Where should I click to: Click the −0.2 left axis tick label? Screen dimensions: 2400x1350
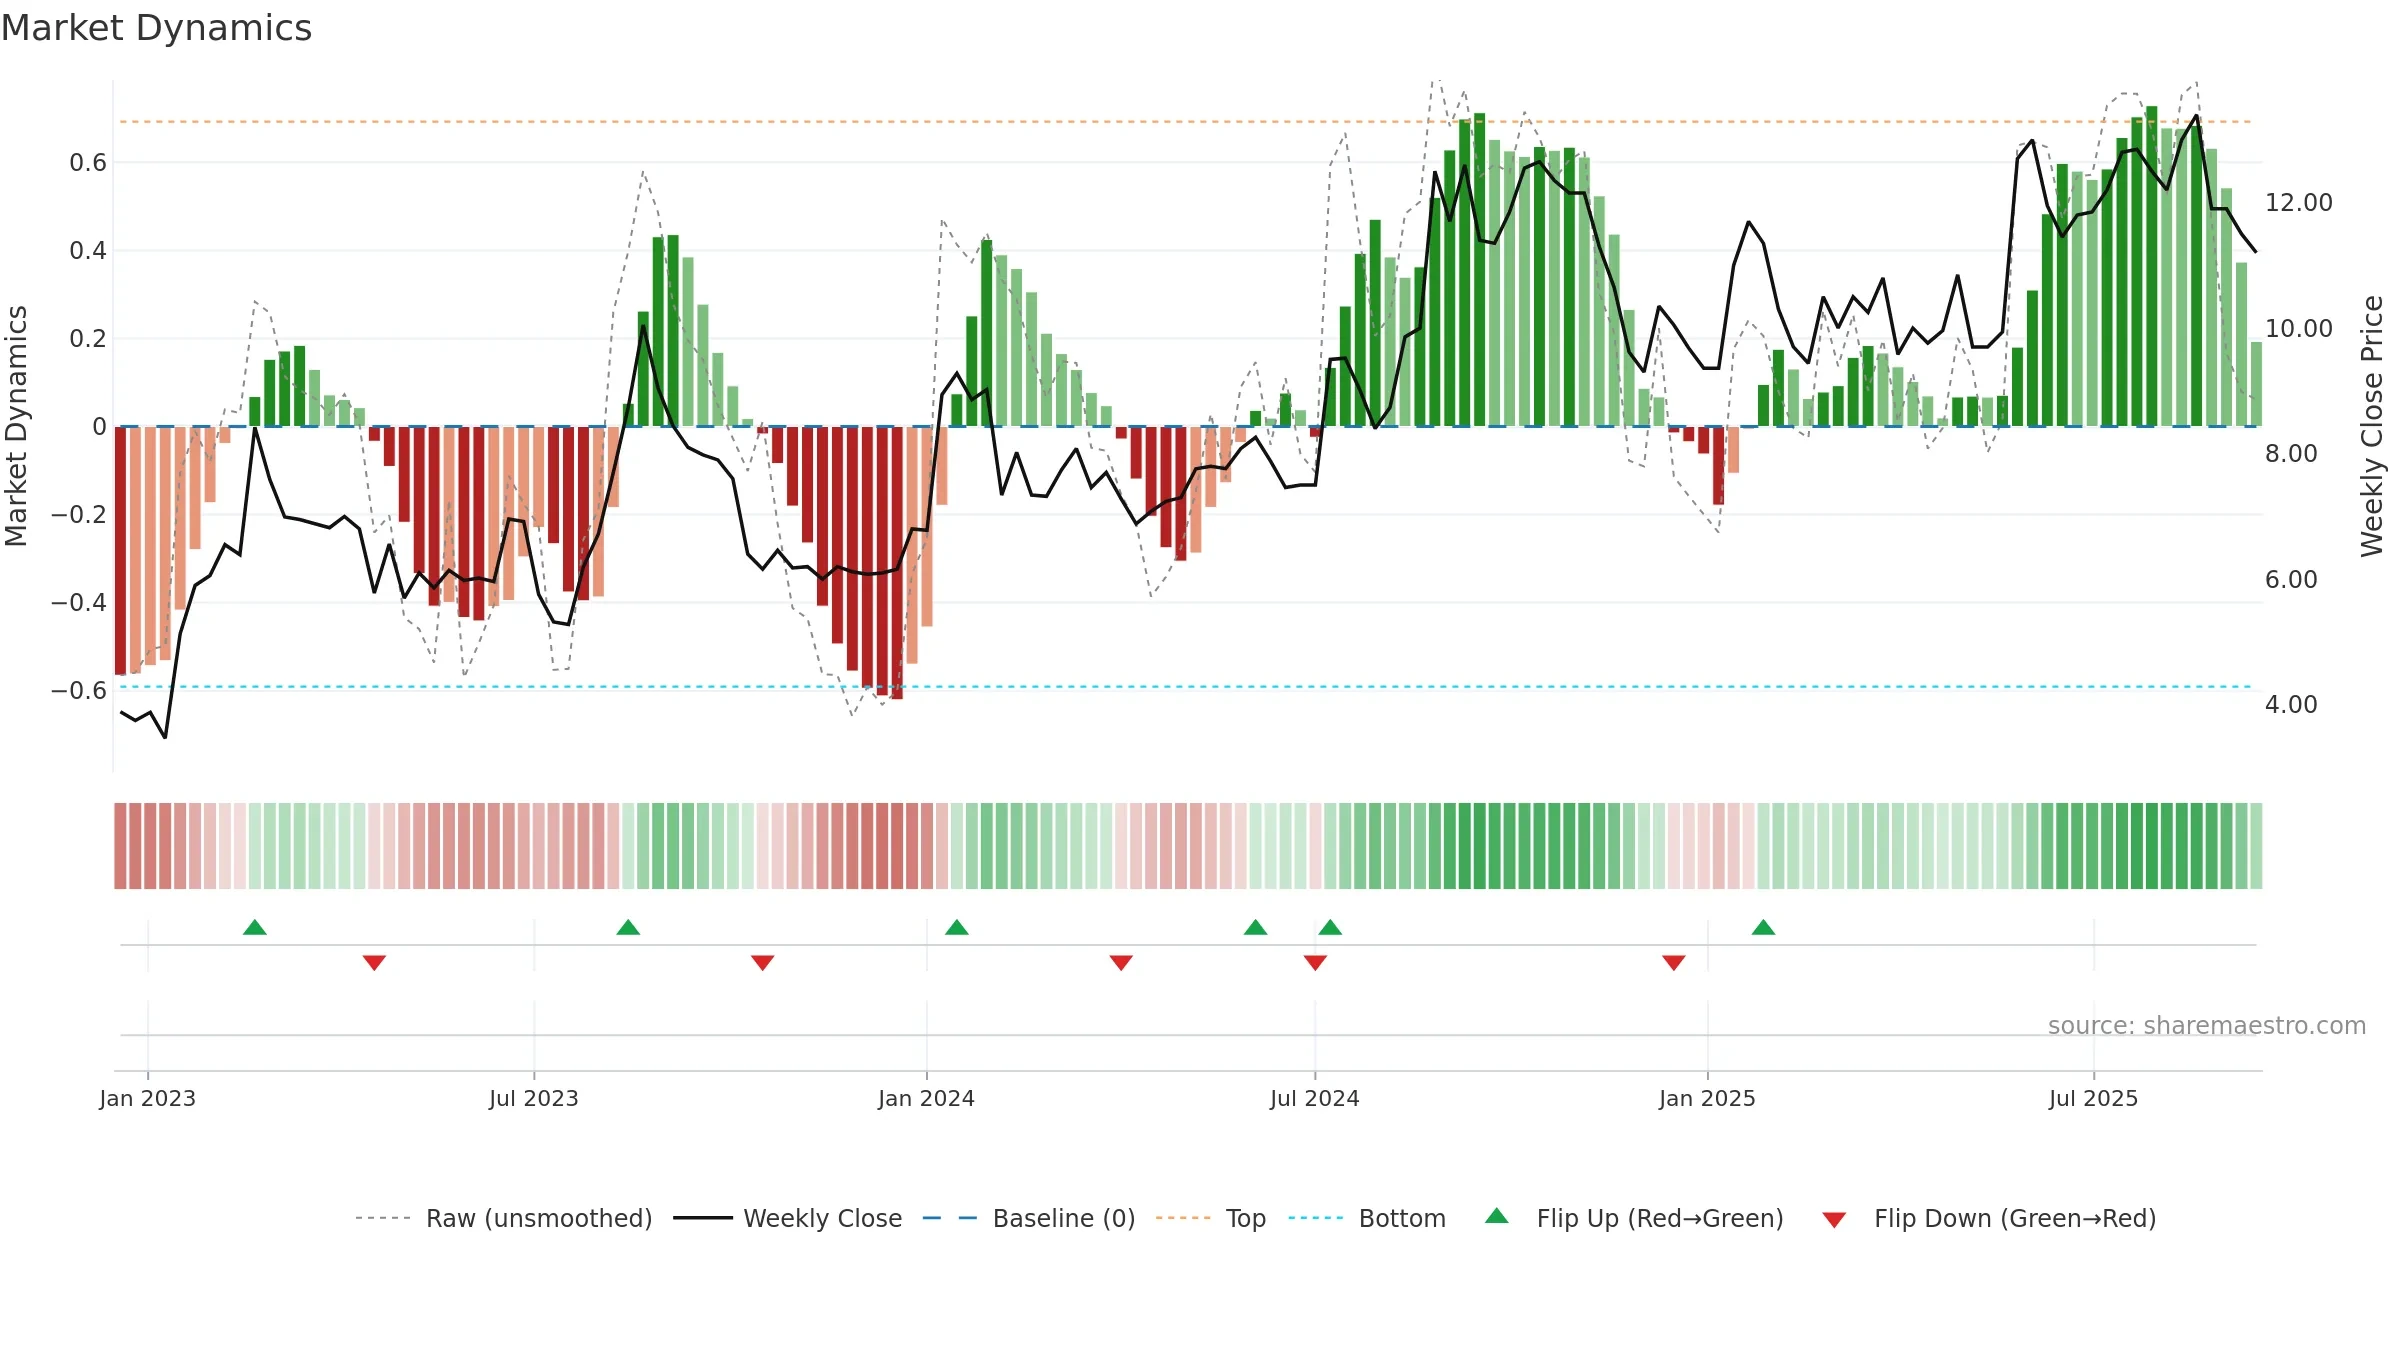pos(79,514)
